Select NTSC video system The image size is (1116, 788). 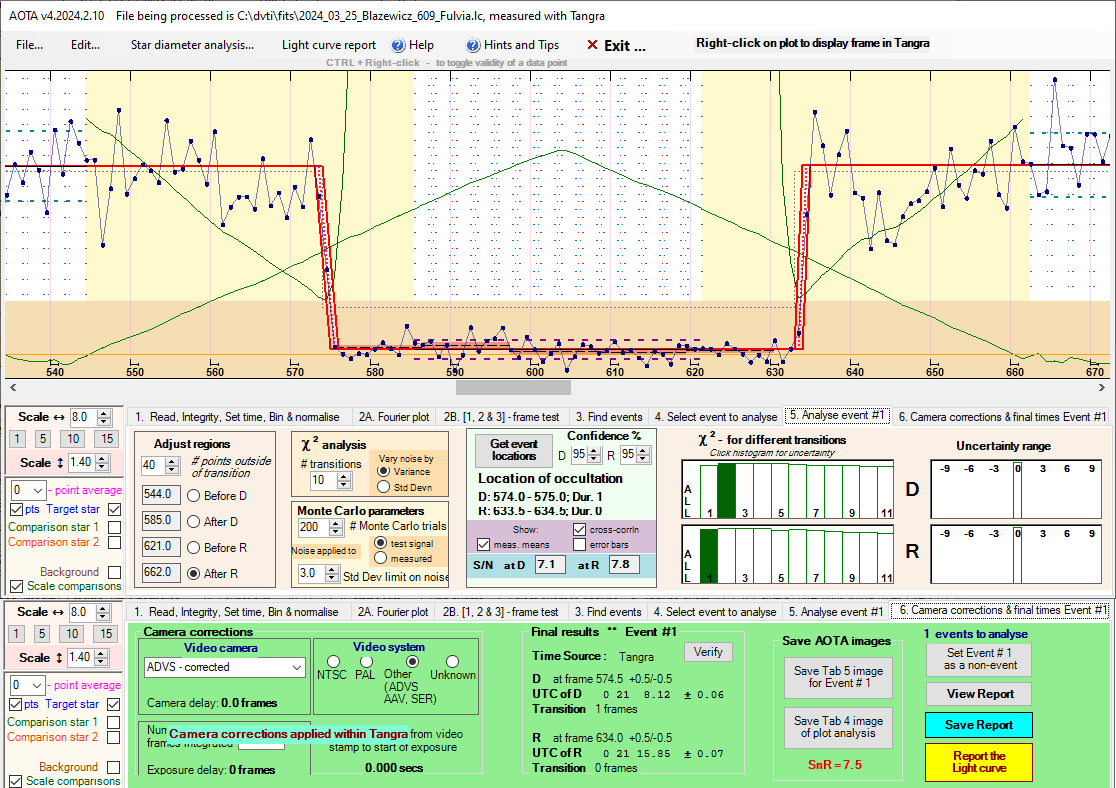333,662
